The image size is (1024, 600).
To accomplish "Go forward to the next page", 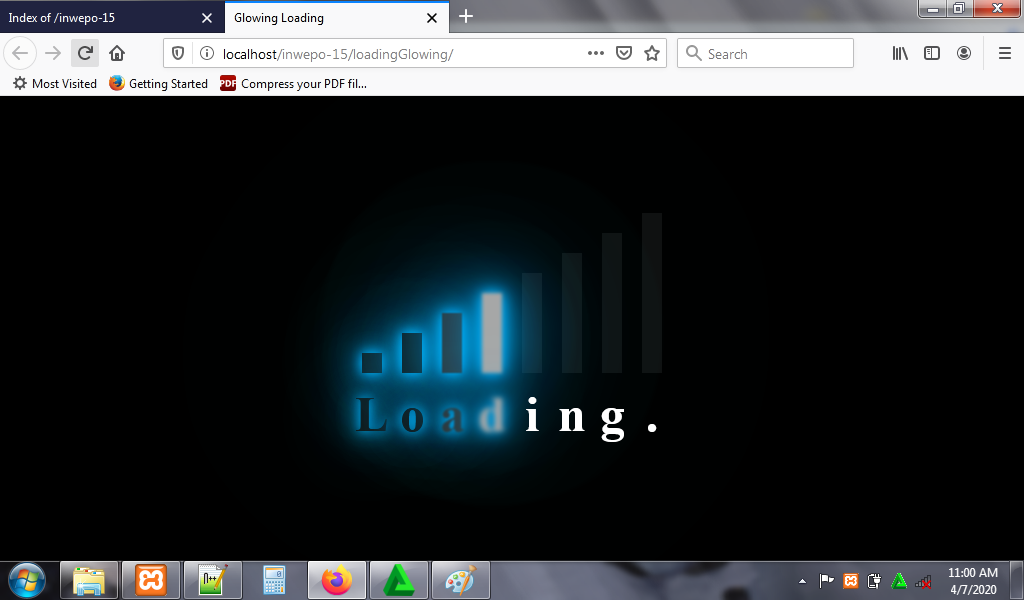I will (x=53, y=53).
